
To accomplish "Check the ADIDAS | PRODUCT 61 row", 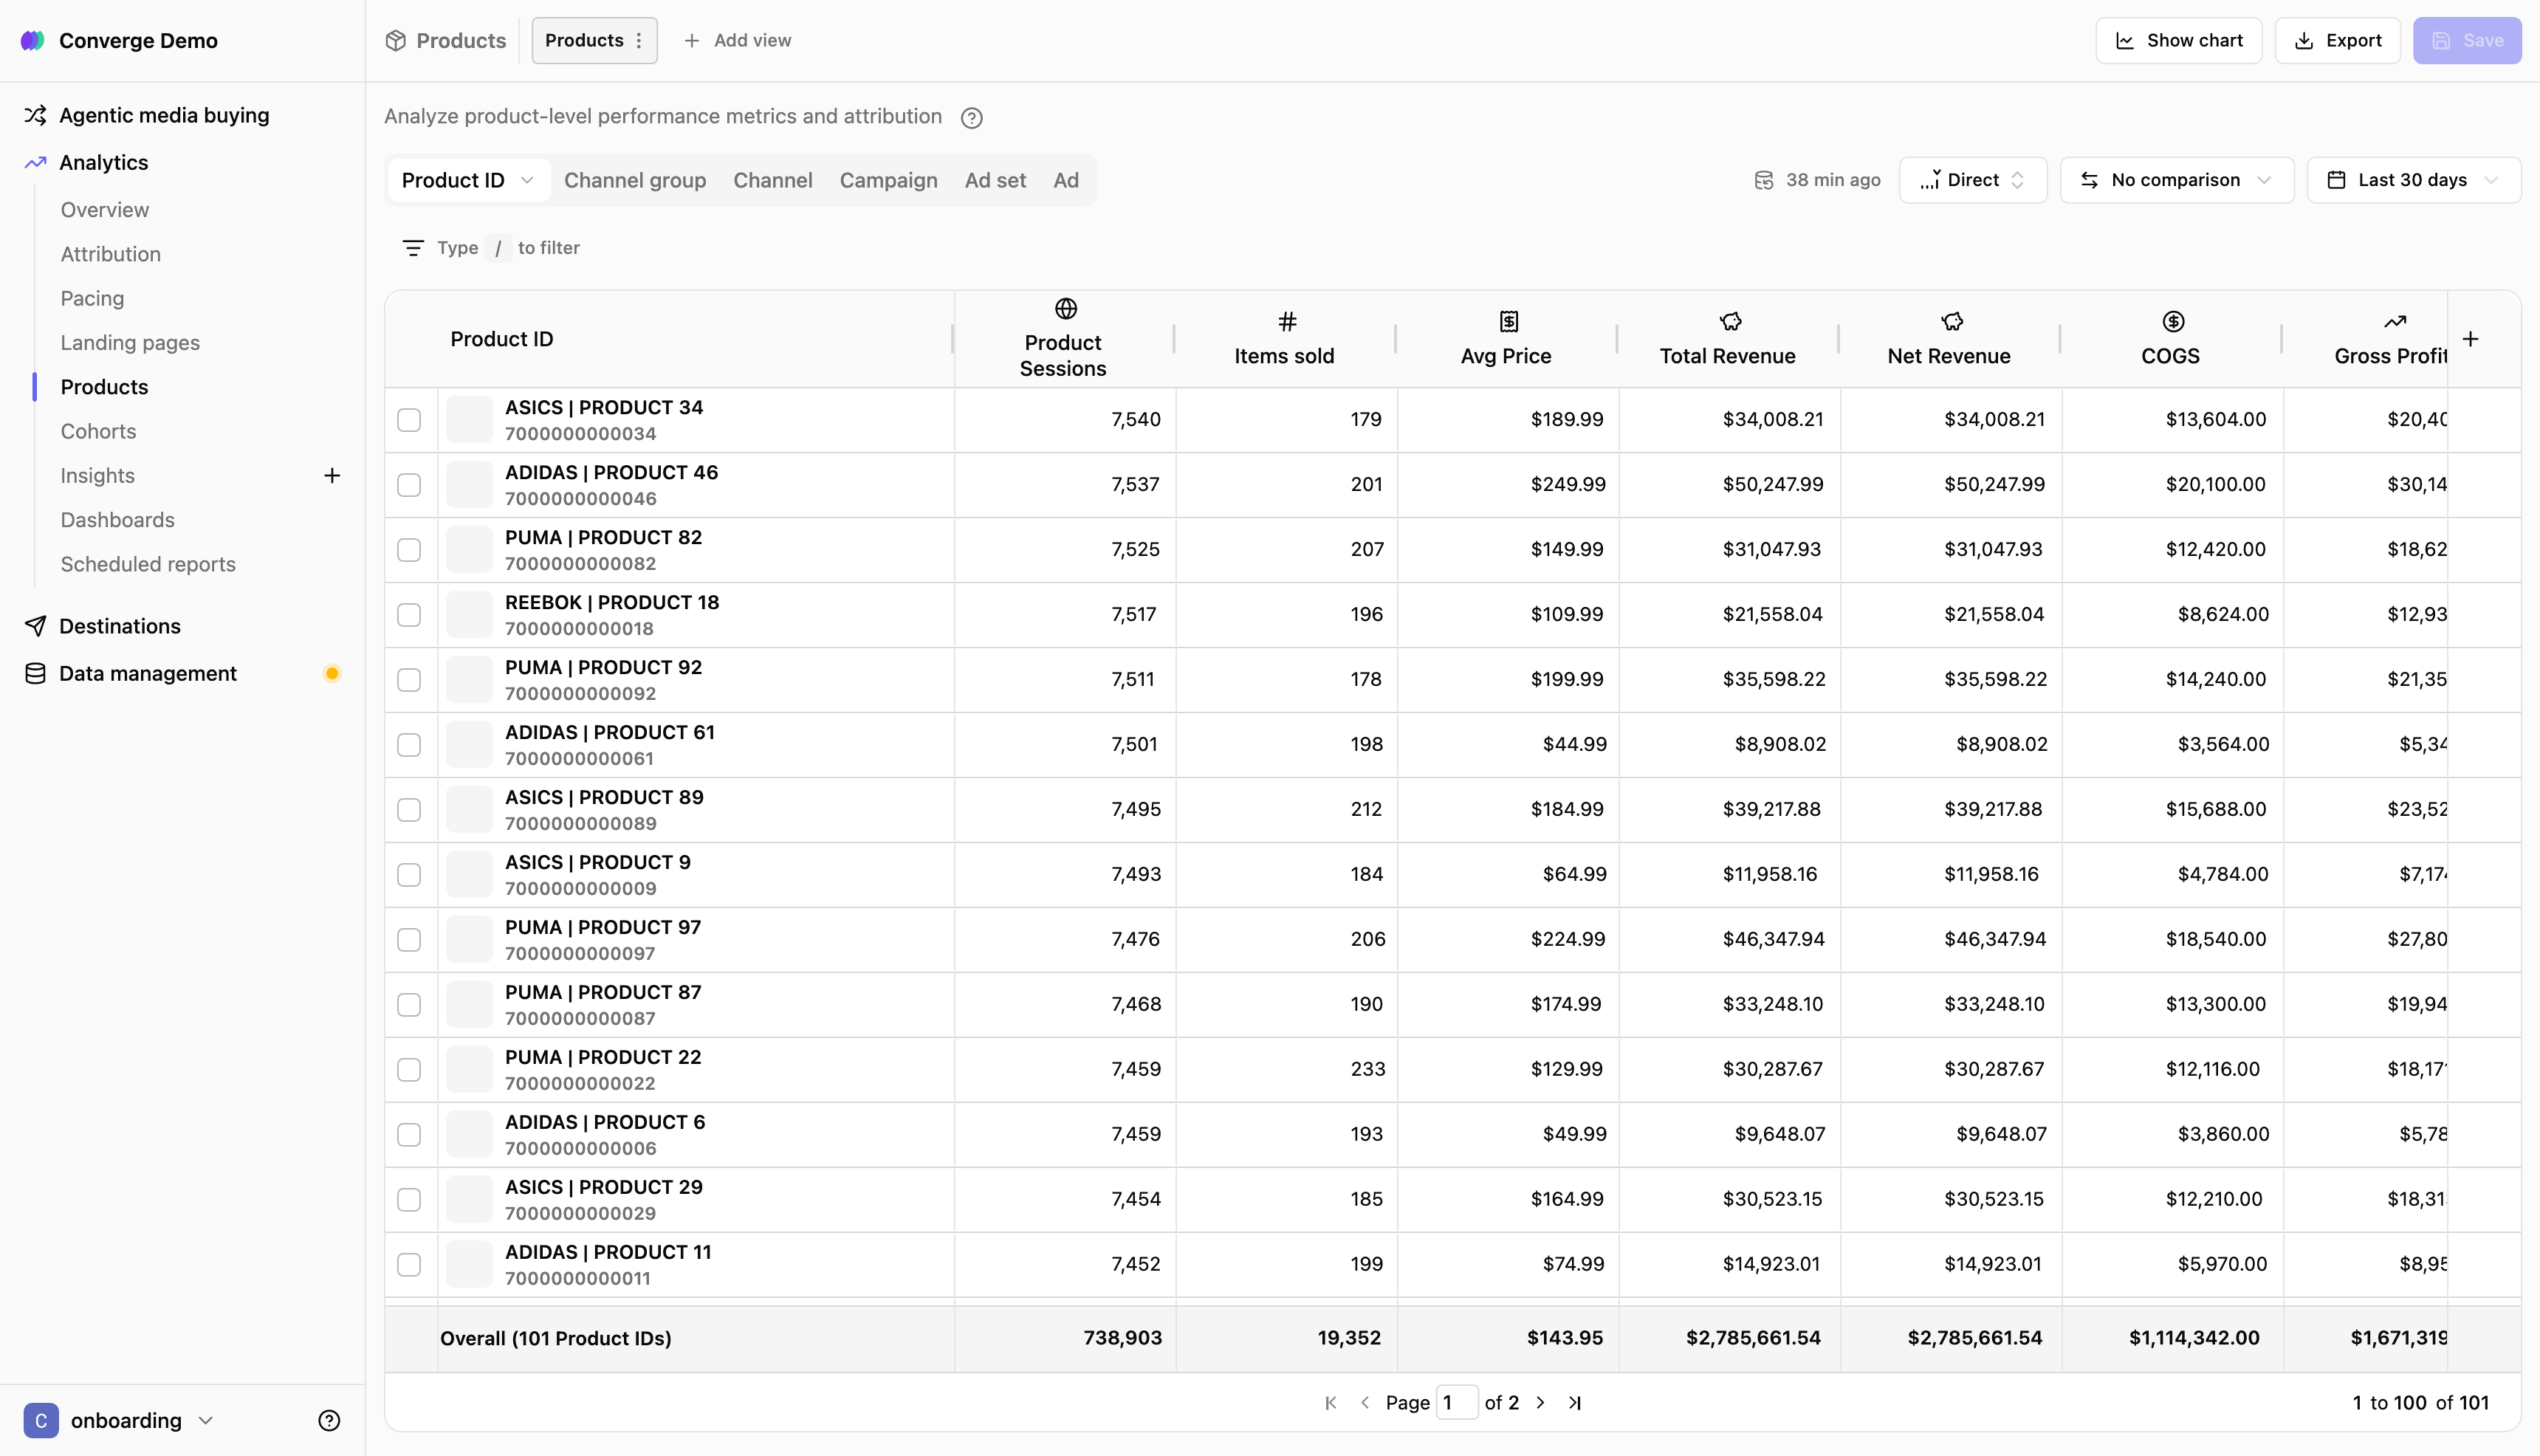I will click(409, 745).
